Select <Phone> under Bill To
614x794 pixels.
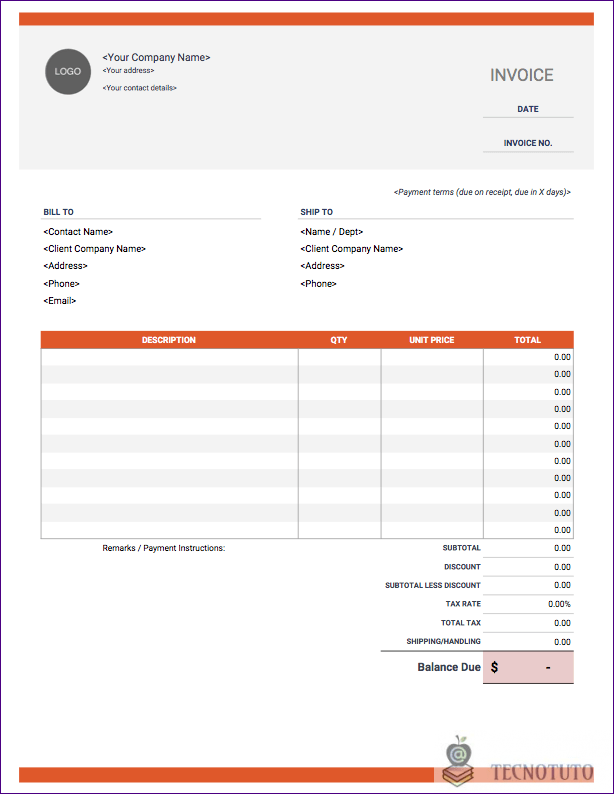click(x=61, y=284)
